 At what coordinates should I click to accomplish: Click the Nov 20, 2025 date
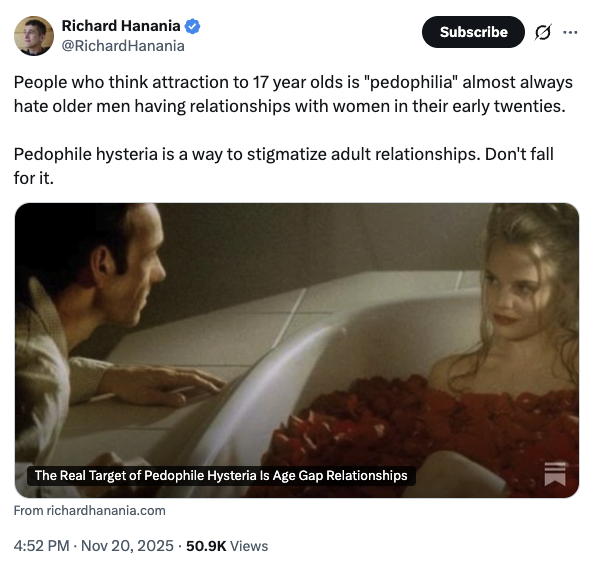pos(127,546)
